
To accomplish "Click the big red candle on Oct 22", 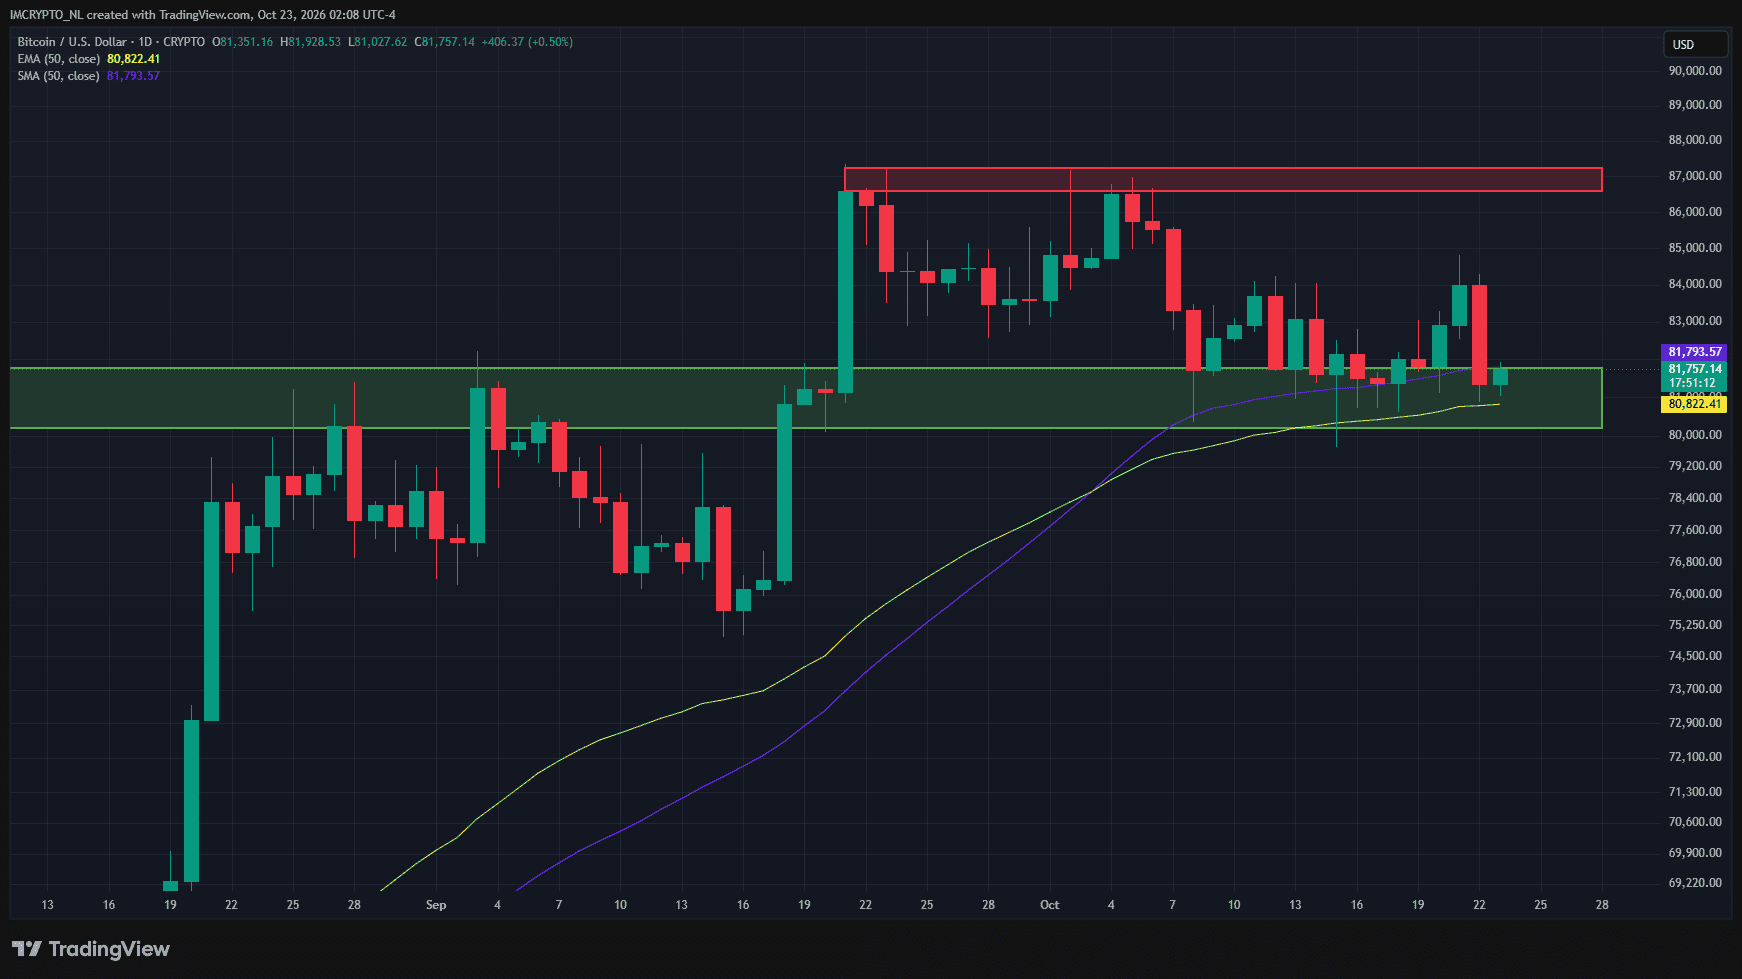I will (x=1480, y=335).
